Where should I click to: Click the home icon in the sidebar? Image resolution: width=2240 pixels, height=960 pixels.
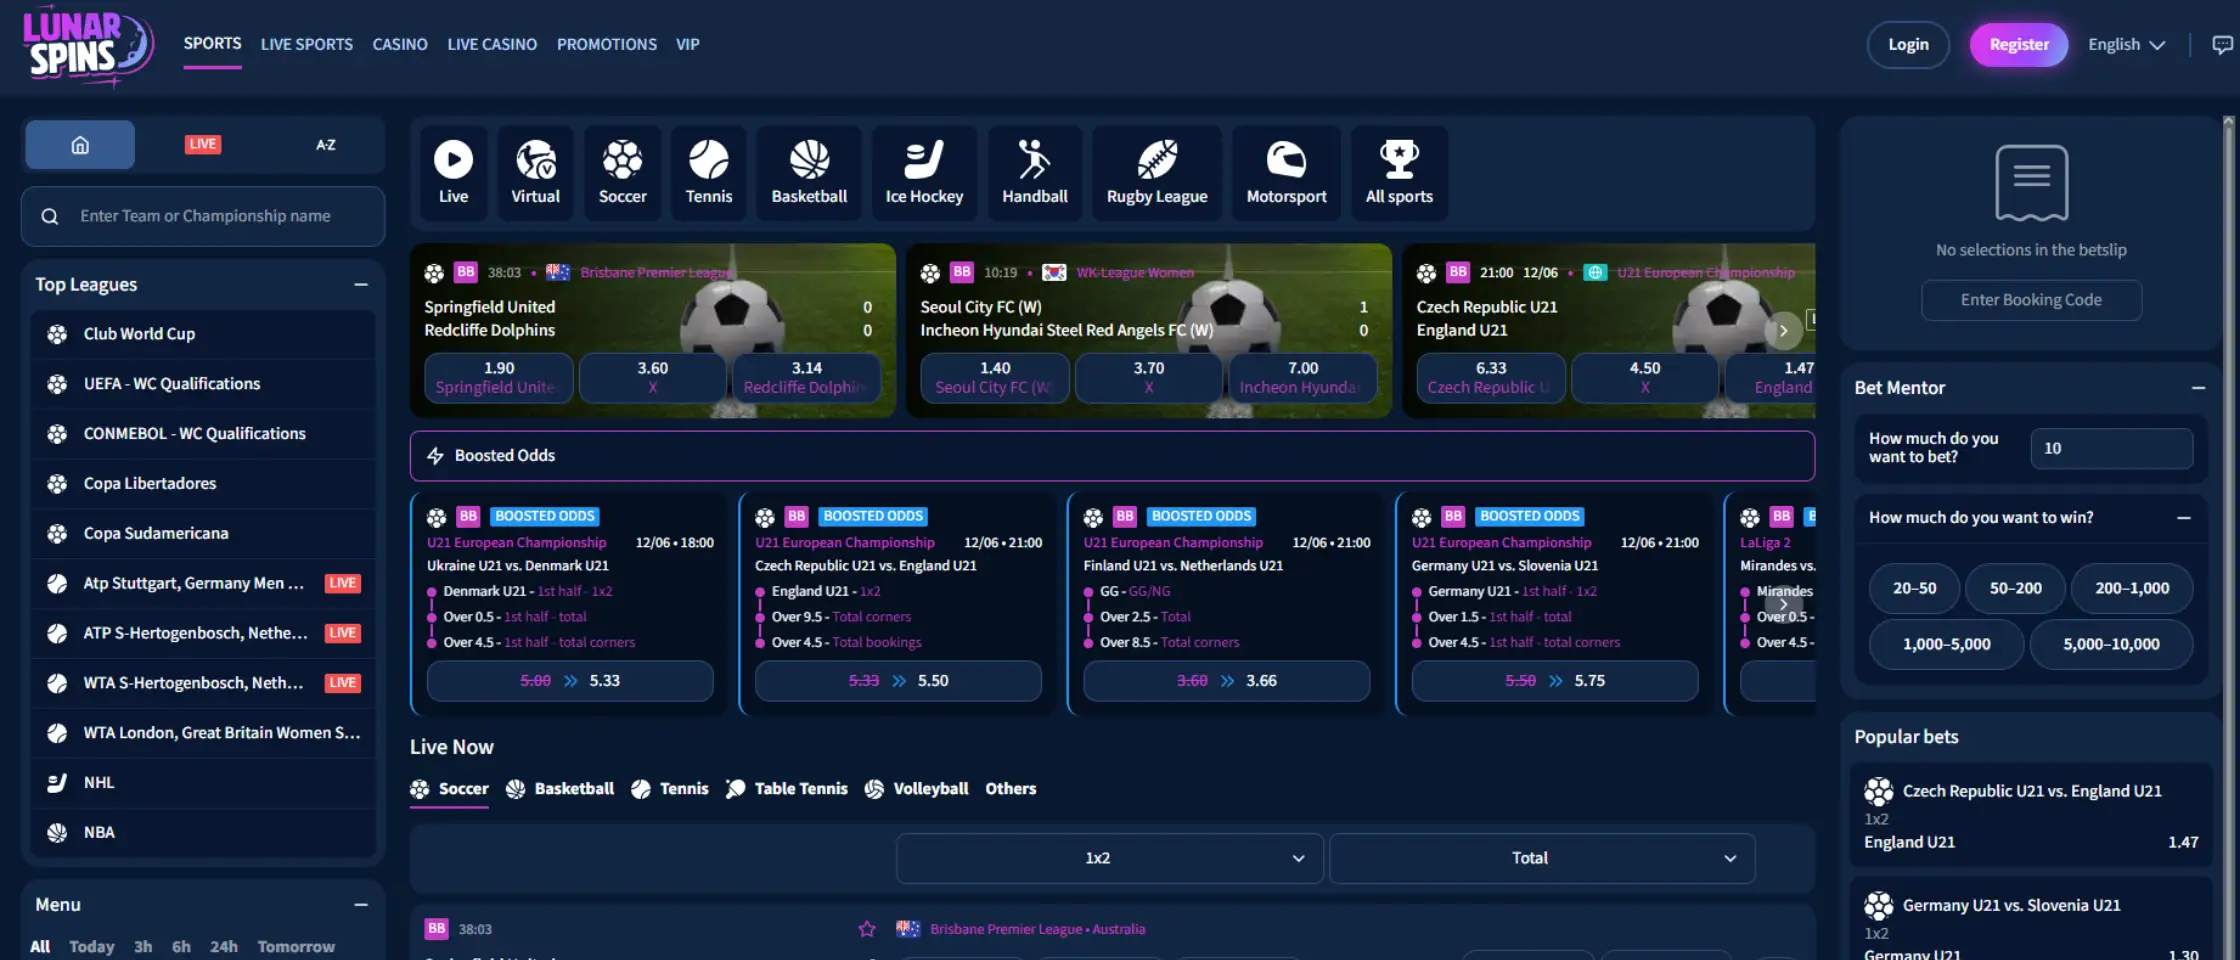pos(79,144)
